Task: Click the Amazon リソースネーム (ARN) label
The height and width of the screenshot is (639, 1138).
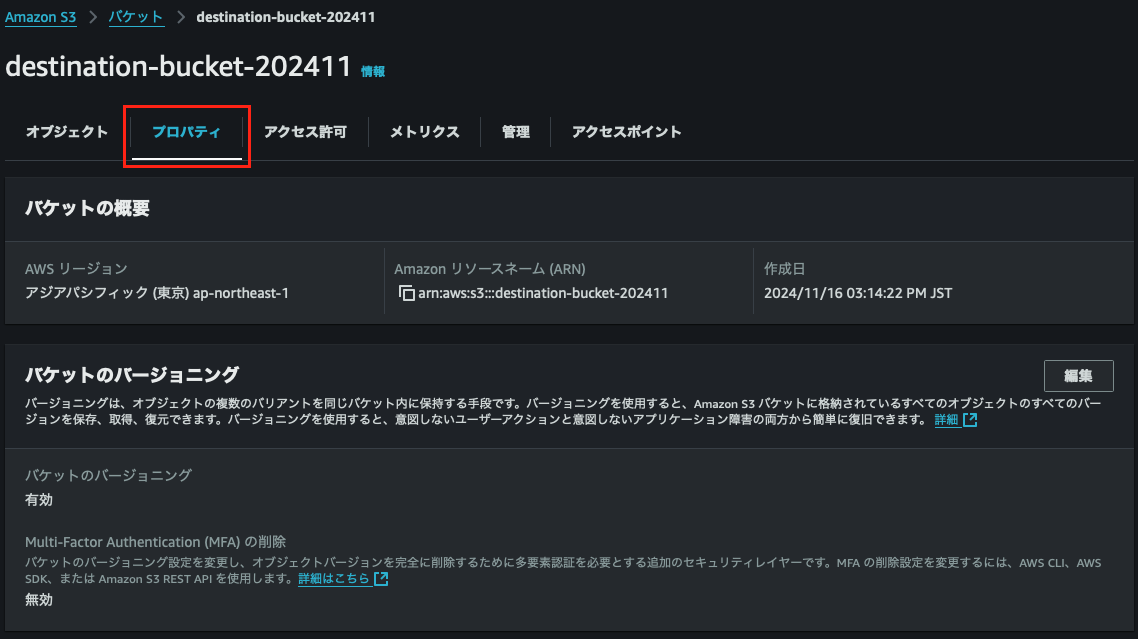Action: coord(490,269)
